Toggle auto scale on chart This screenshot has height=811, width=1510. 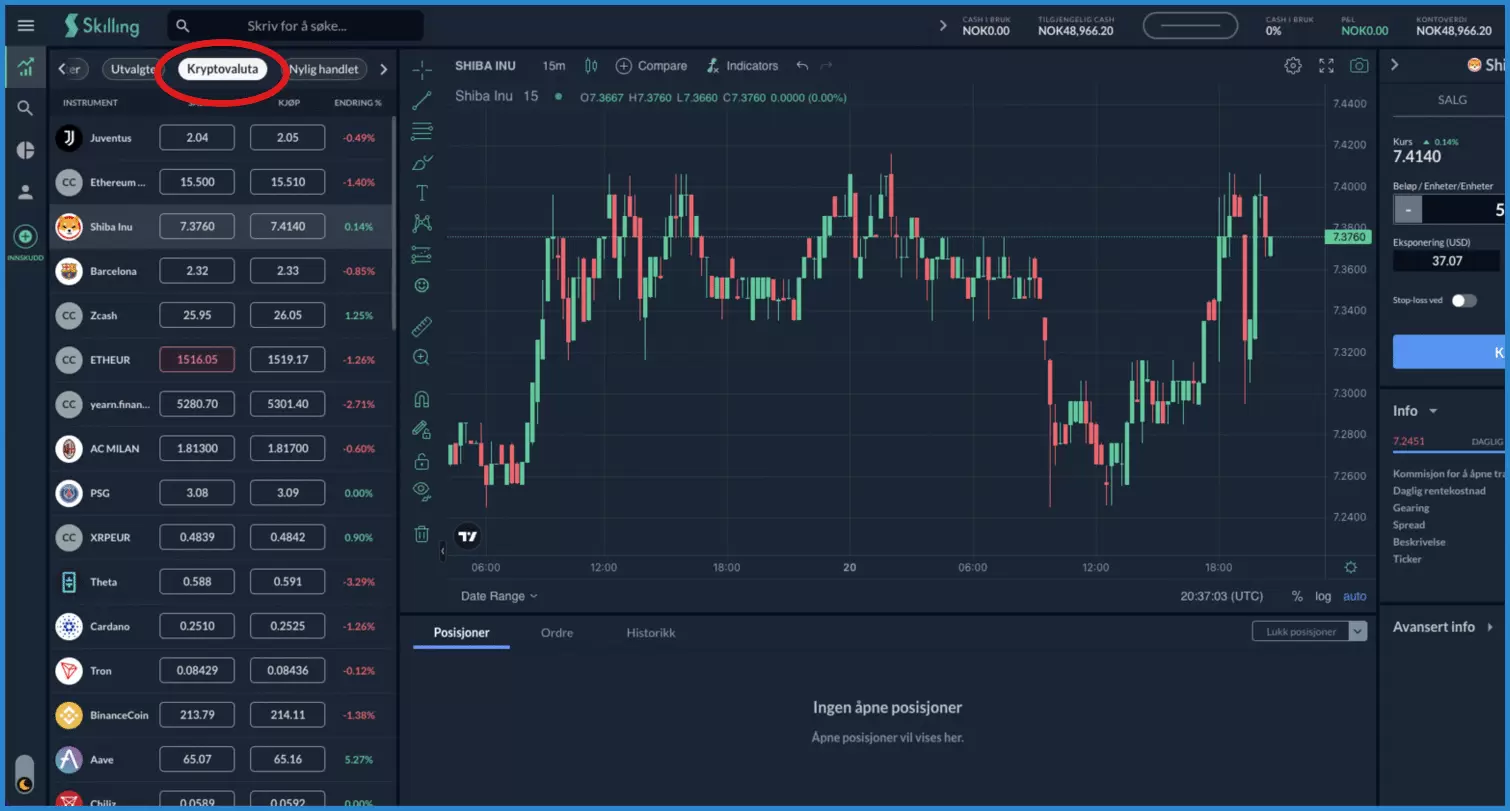pos(1354,596)
